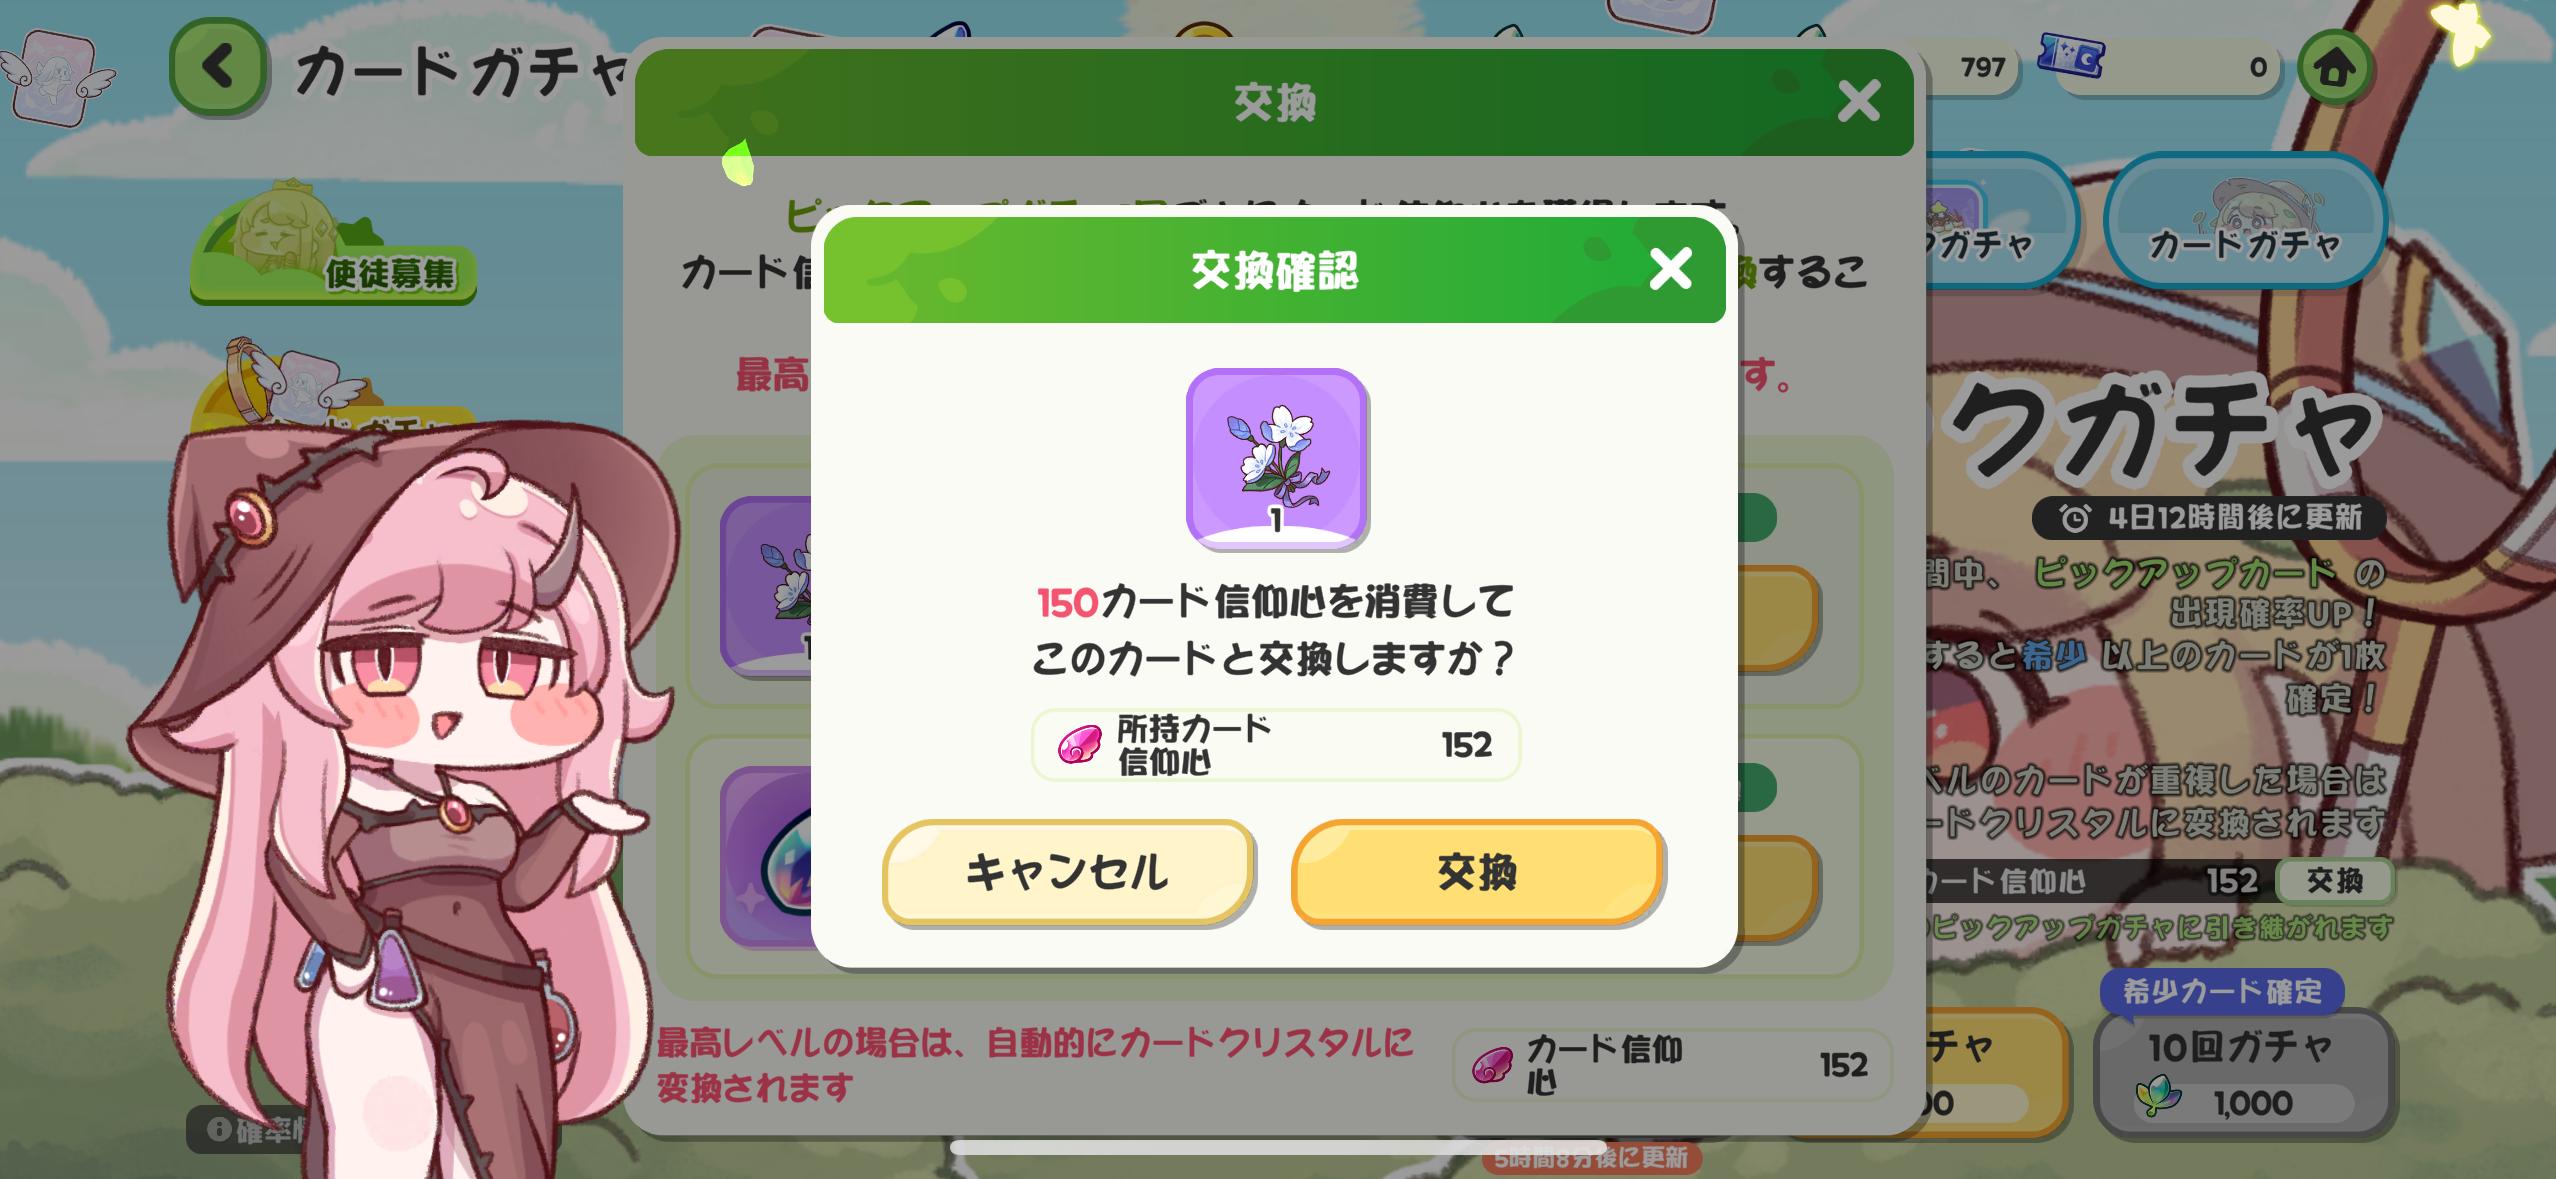This screenshot has width=2556, height=1179.
Task: Tap the 所持カード信仰心 152 field
Action: pyautogui.click(x=1276, y=745)
